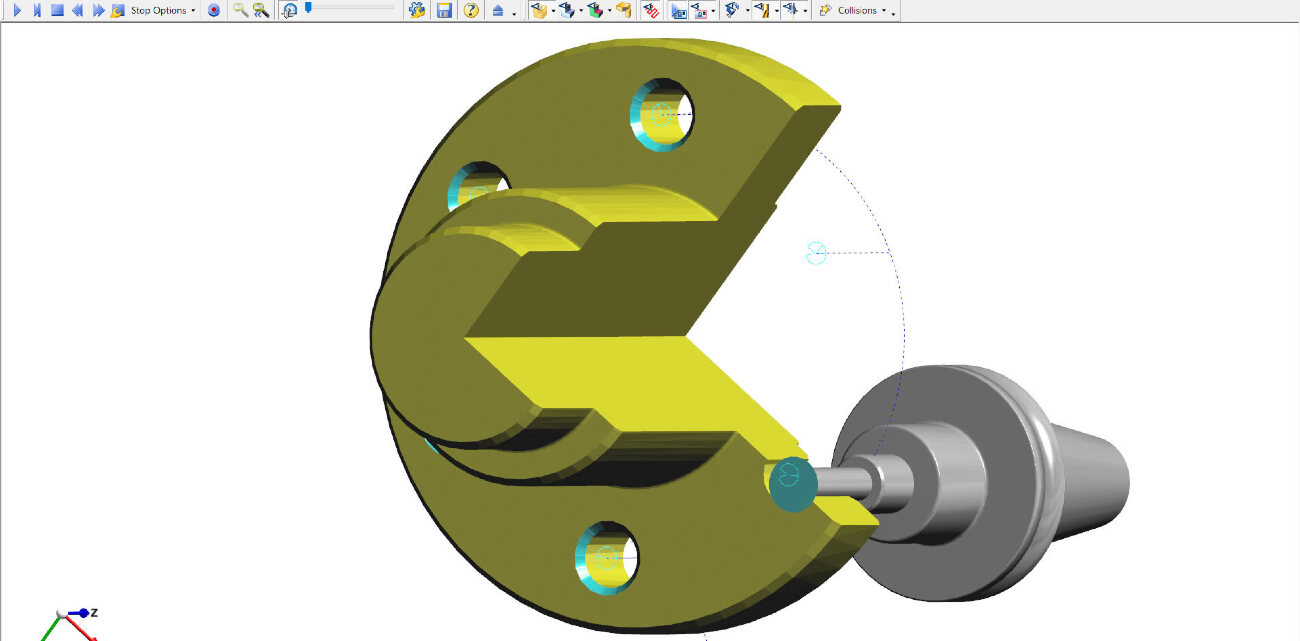The width and height of the screenshot is (1300, 641).
Task: Click the yellow tool shank display icon
Action: [x=761, y=10]
